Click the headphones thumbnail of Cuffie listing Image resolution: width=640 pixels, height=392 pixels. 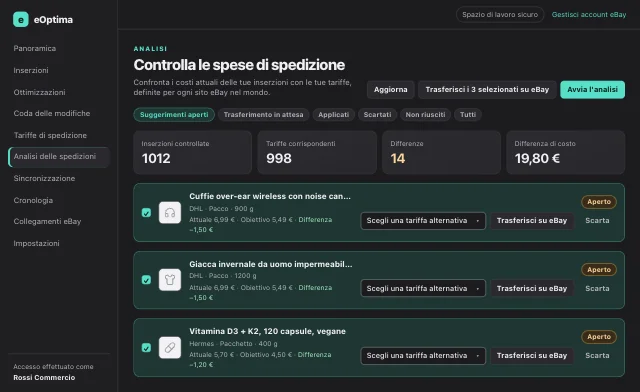point(170,213)
